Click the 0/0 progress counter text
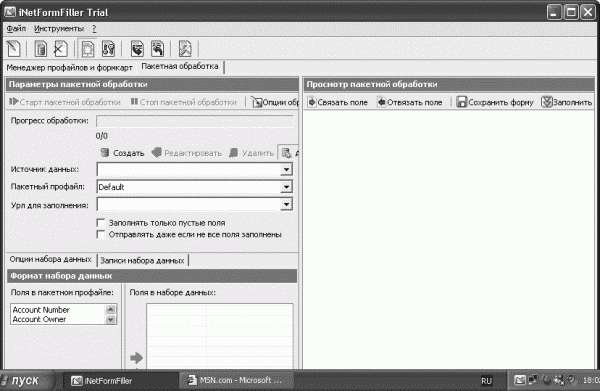Viewport: 600px width, 391px height. (101, 136)
